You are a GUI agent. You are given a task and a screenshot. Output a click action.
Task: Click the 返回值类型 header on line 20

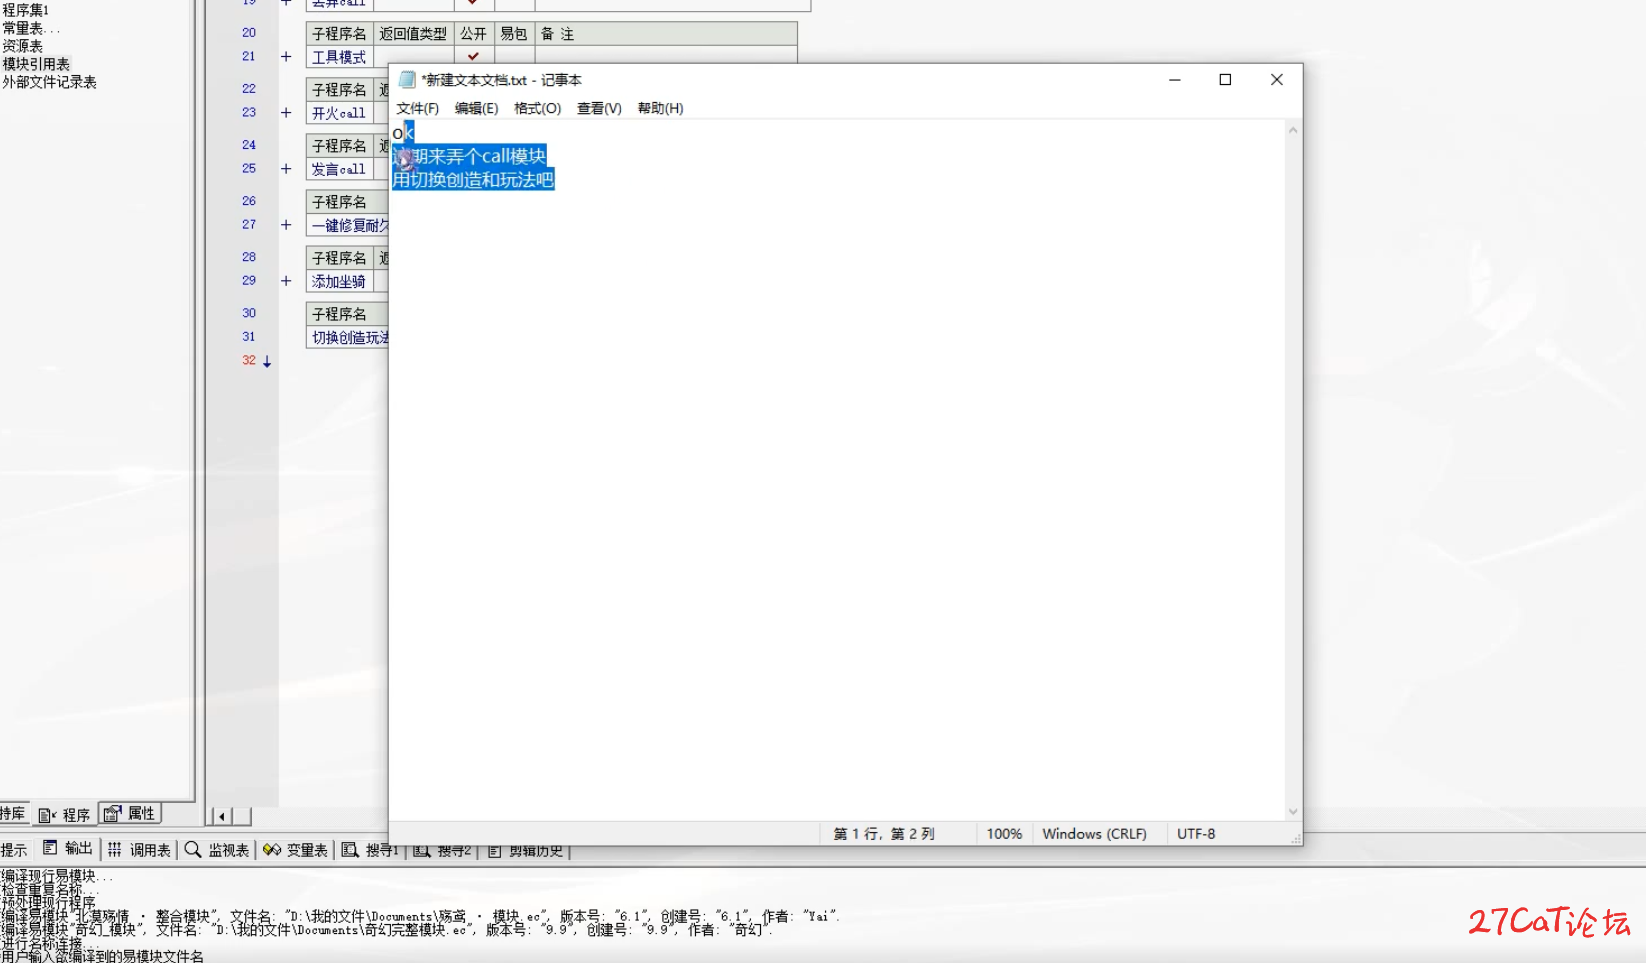413,34
